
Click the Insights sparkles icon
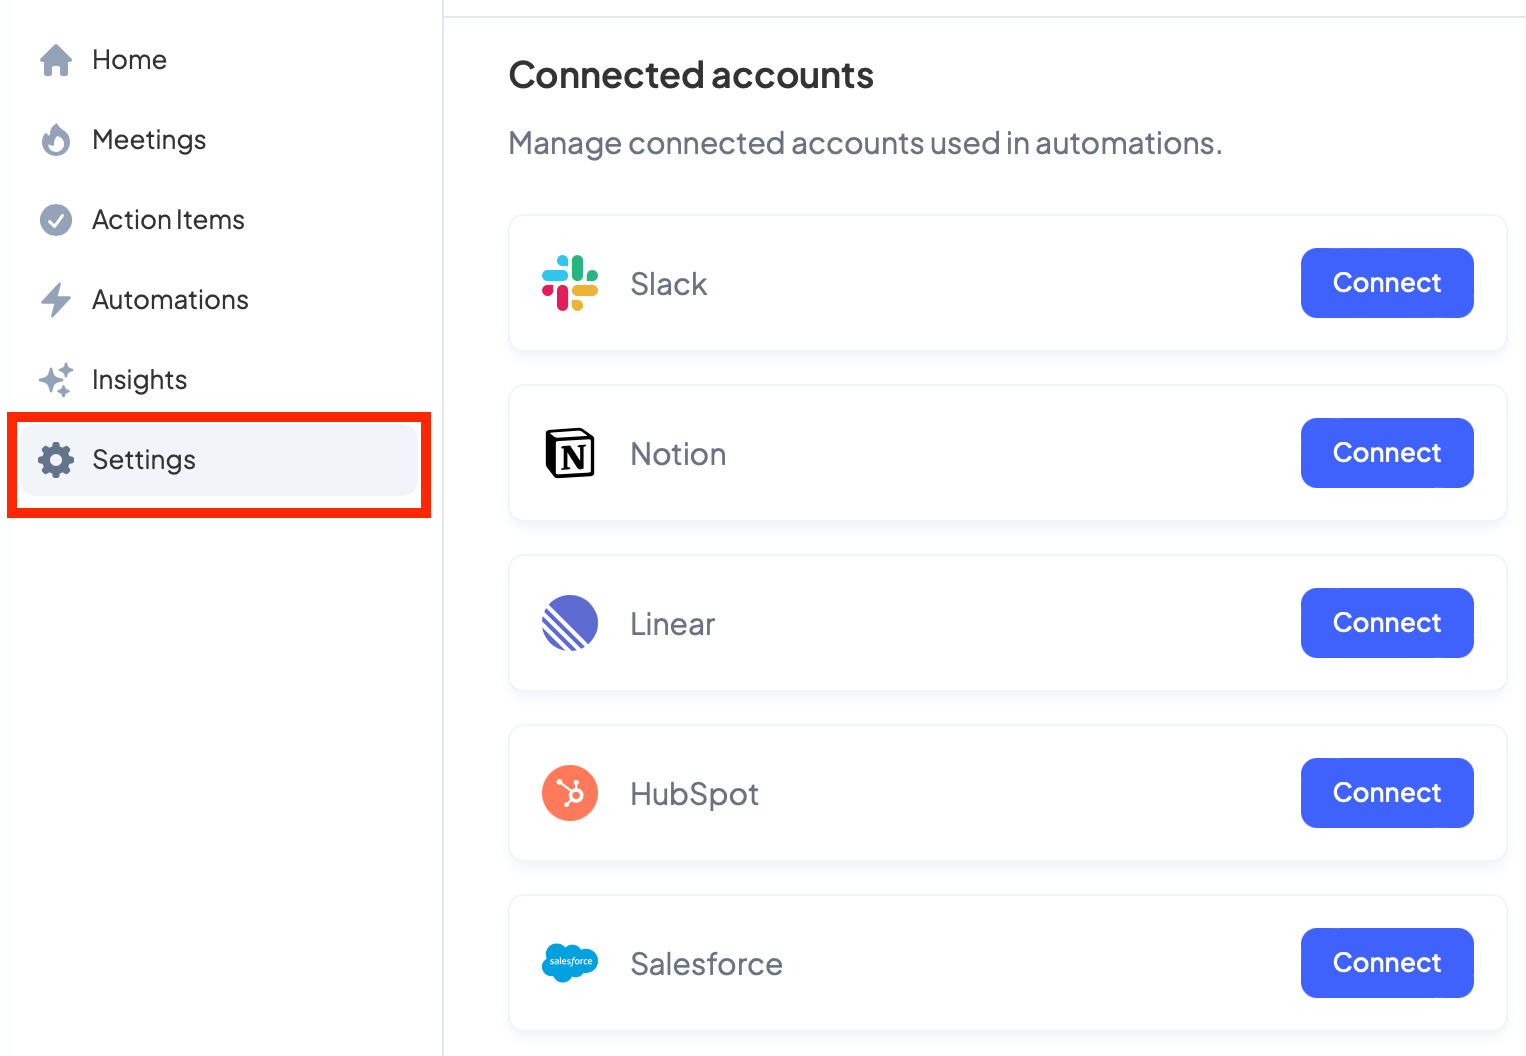point(56,380)
